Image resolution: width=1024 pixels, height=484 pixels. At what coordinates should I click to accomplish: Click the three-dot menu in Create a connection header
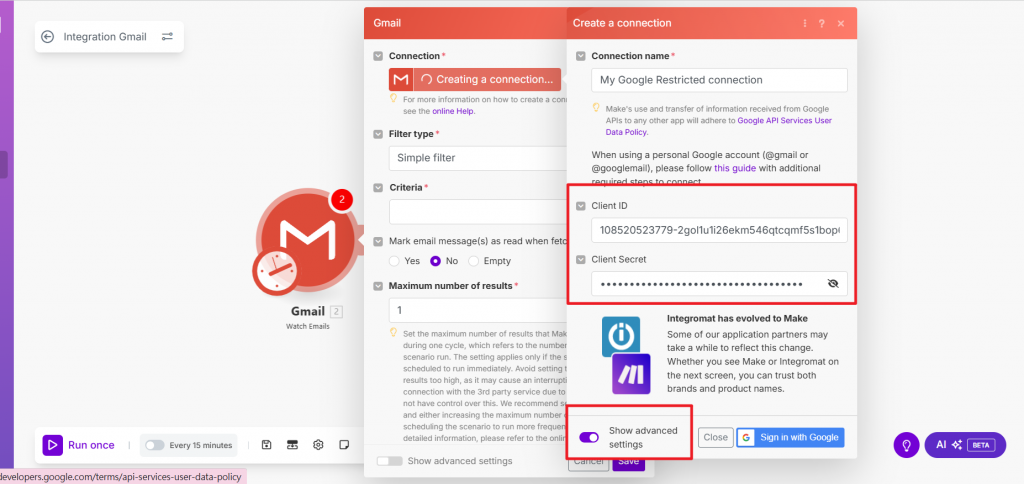coord(805,23)
